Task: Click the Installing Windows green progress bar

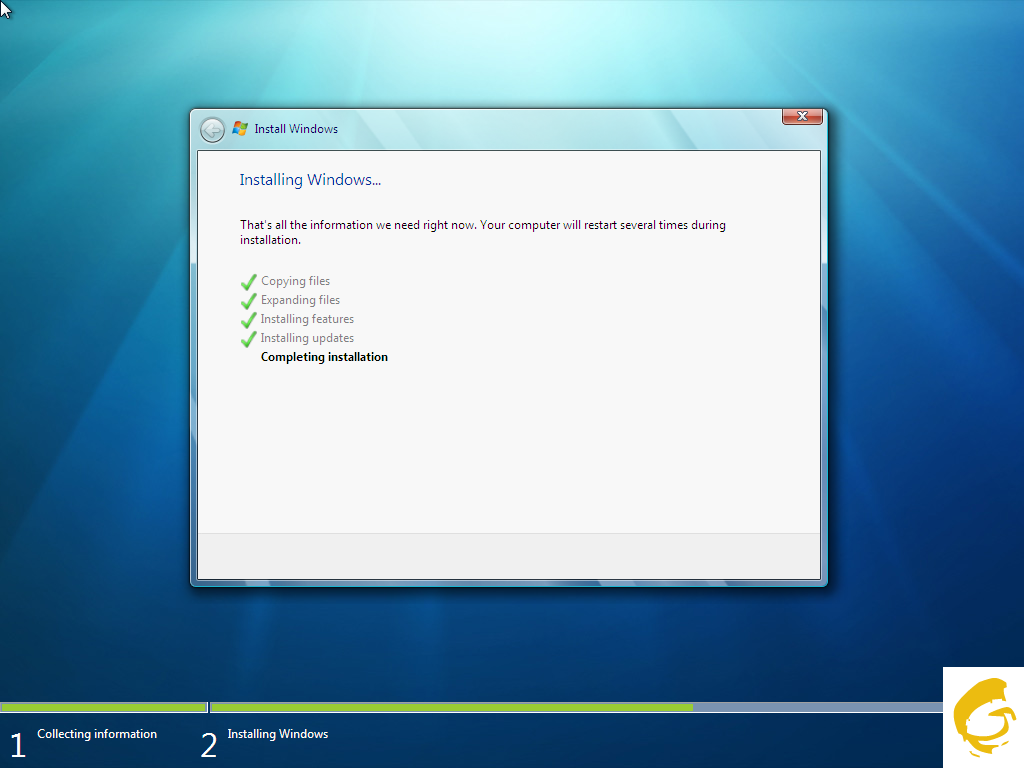Action: tap(451, 707)
